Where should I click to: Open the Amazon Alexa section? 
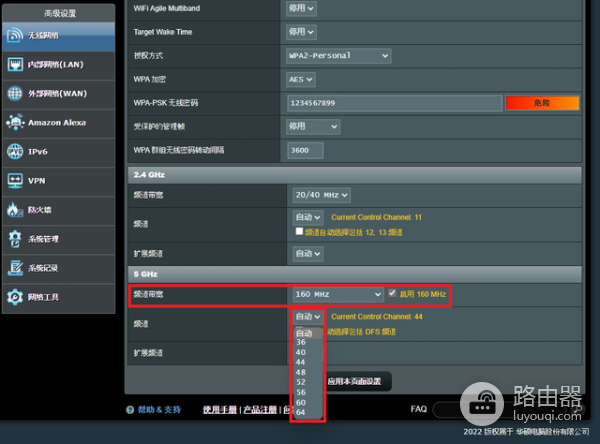15,122
